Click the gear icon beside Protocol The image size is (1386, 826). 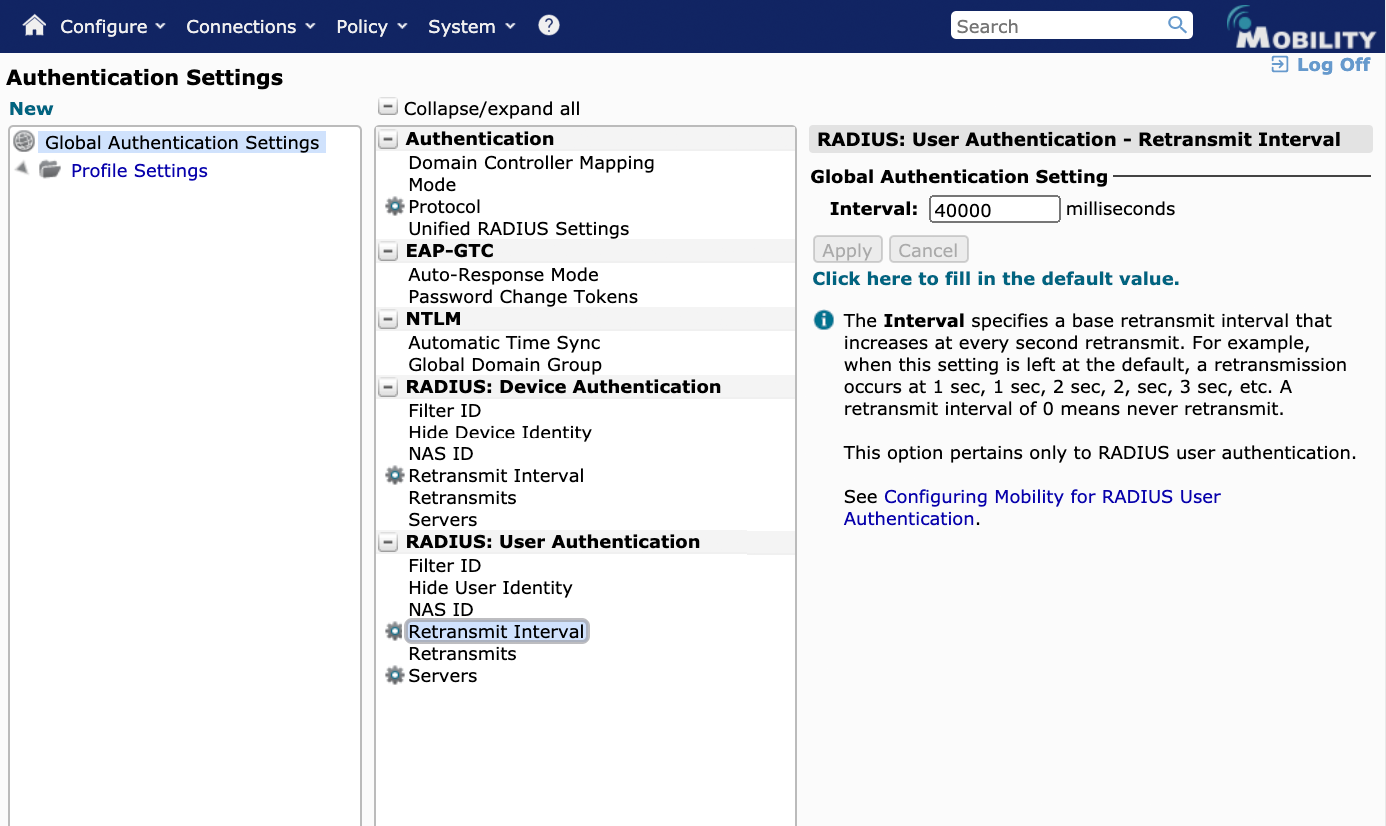395,207
